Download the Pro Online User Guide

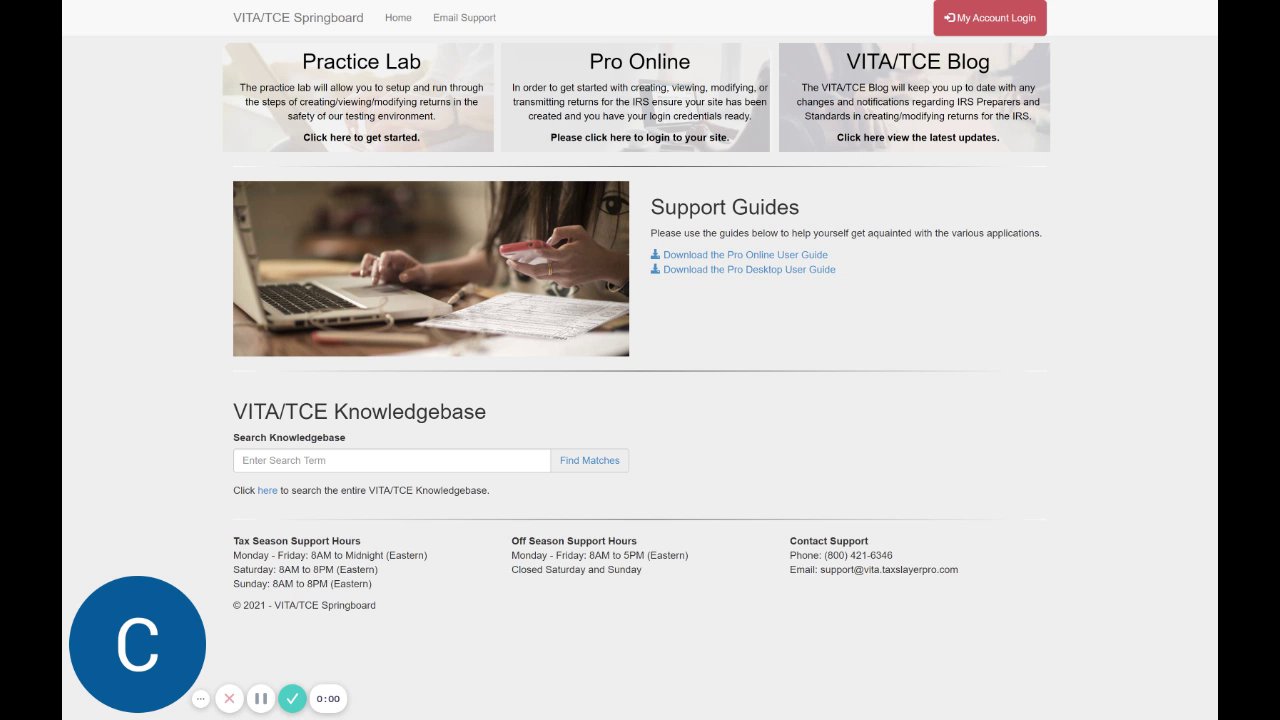click(745, 255)
